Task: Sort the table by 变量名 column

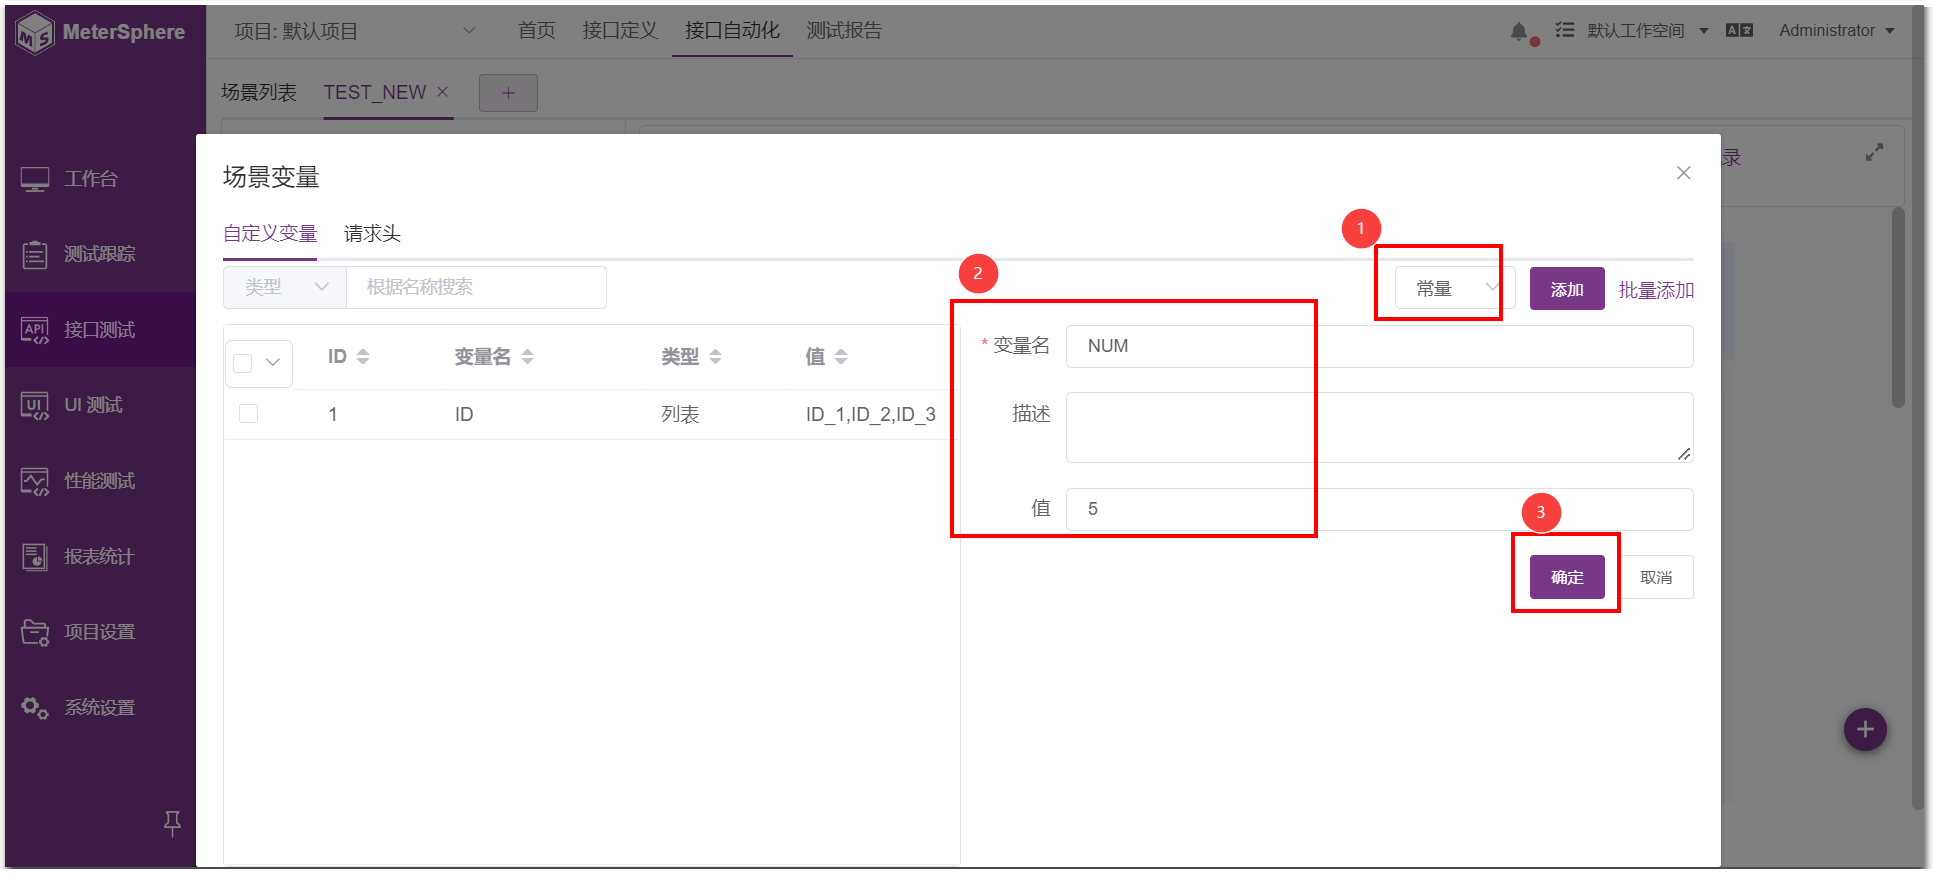Action: coord(527,357)
